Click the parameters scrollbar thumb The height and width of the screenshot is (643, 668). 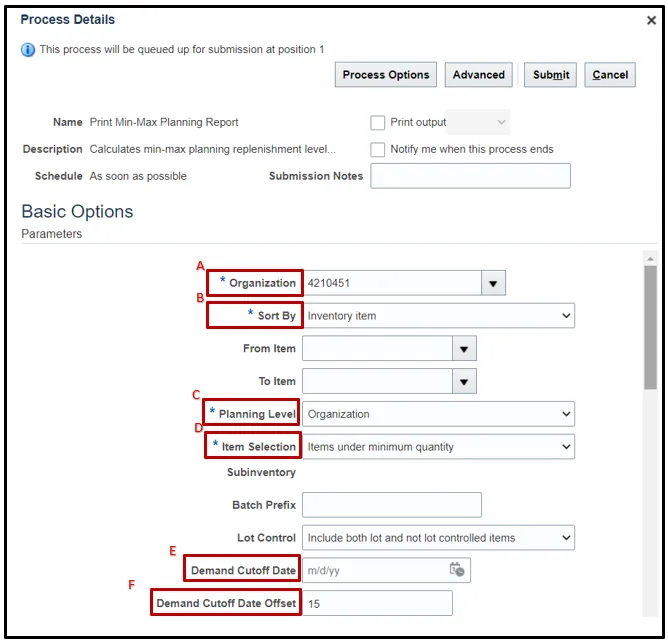(x=650, y=328)
